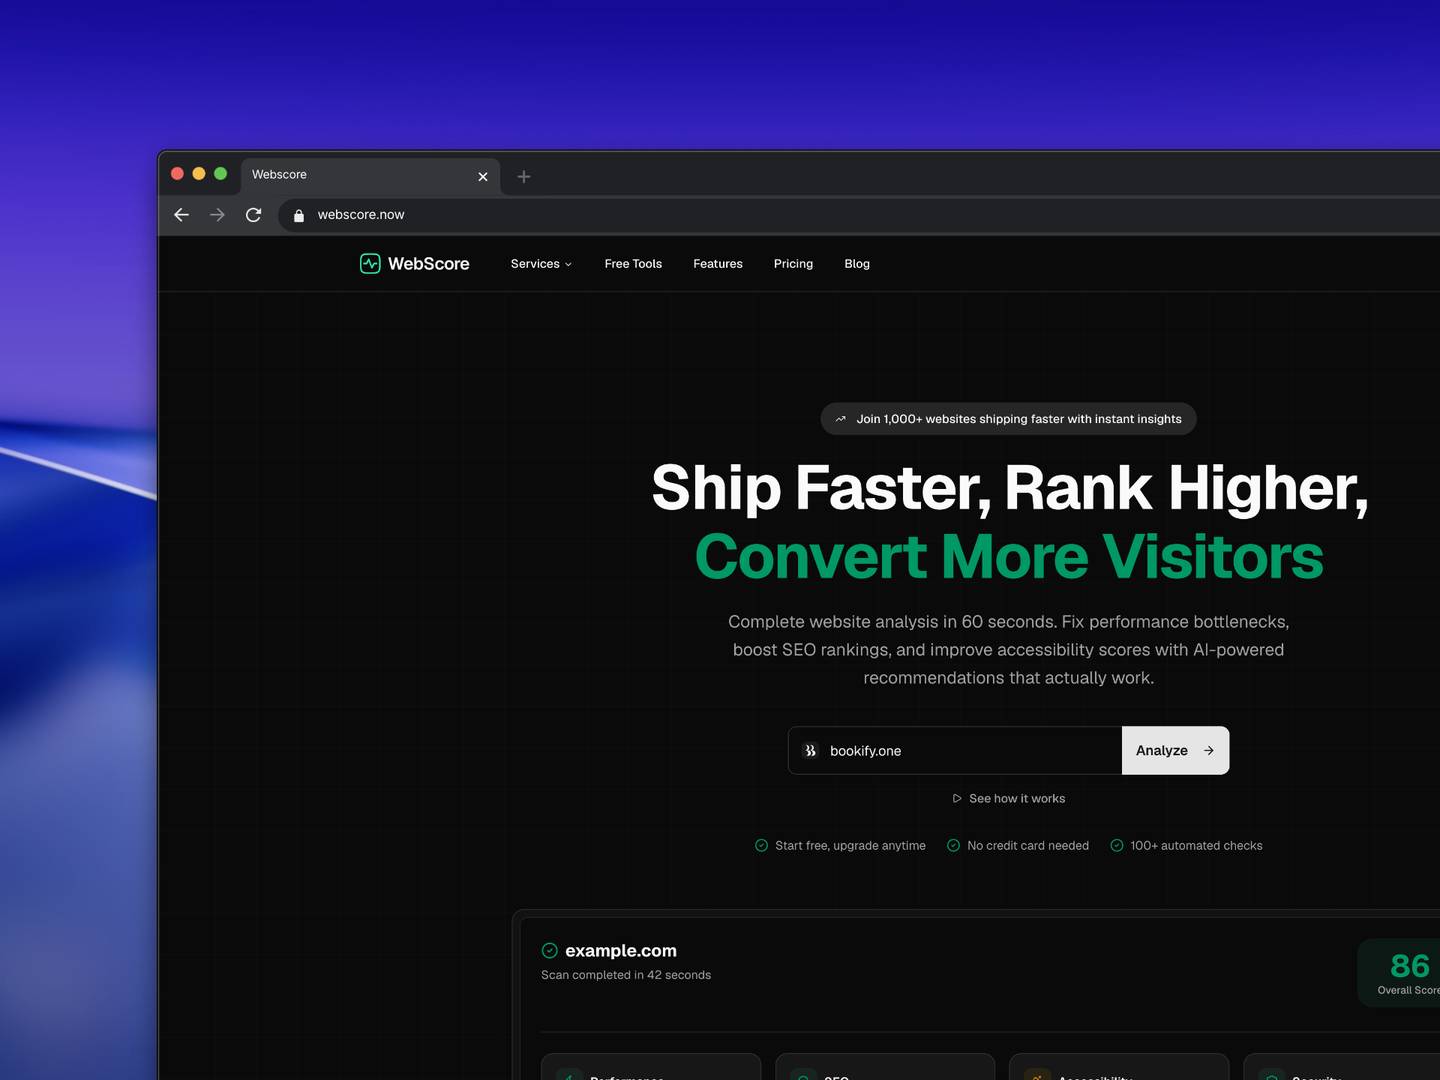Click the padlock icon in the address bar
Viewport: 1440px width, 1080px height.
pos(298,214)
